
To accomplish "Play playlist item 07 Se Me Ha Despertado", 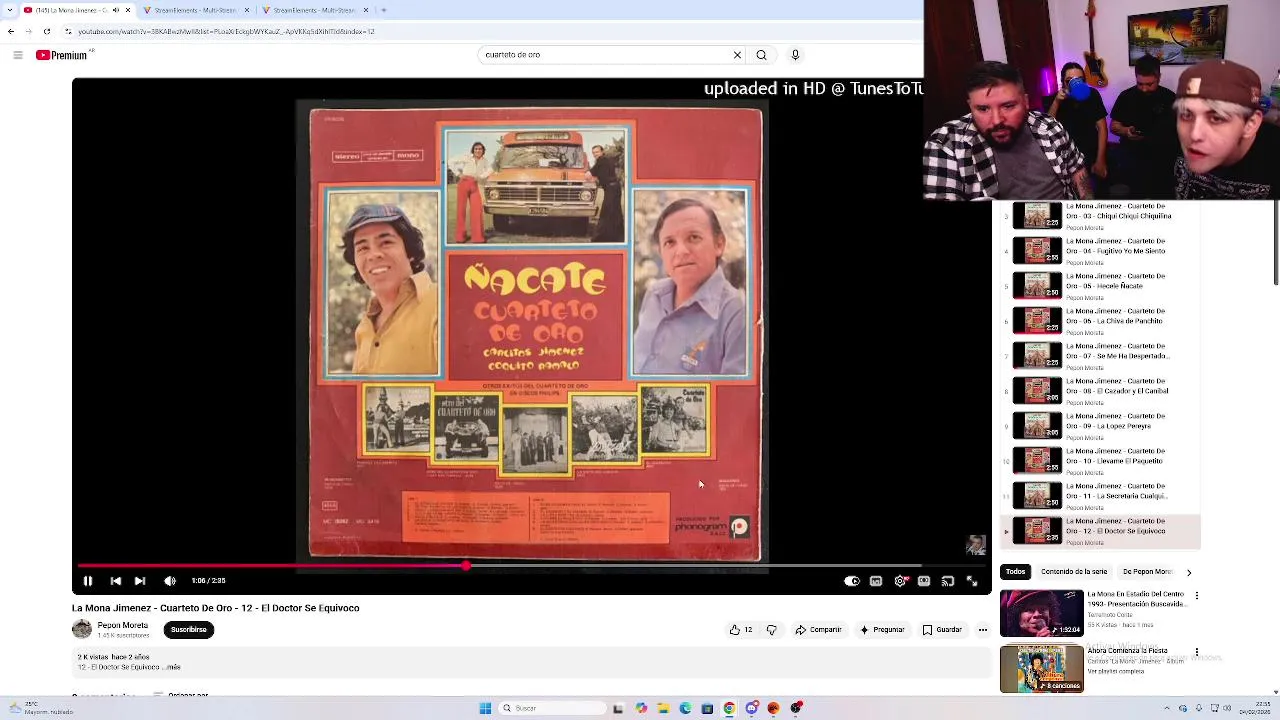I will (1100, 356).
